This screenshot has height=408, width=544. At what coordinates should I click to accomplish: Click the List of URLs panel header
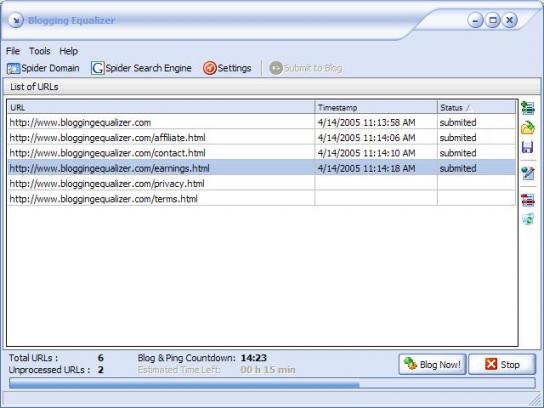tap(272, 87)
